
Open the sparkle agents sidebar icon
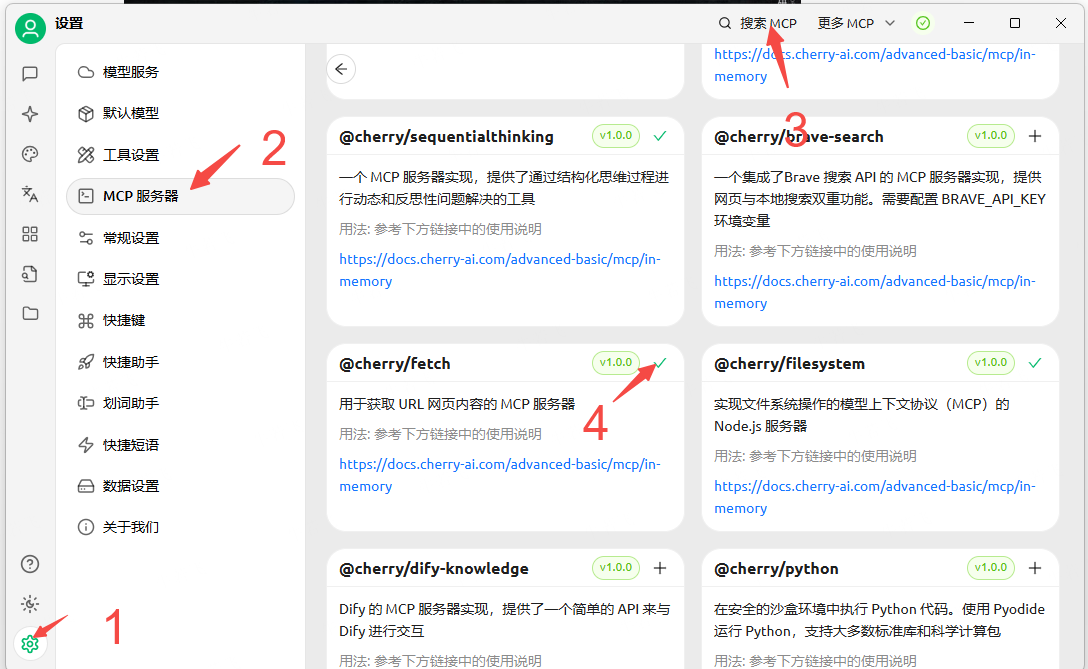coord(30,114)
